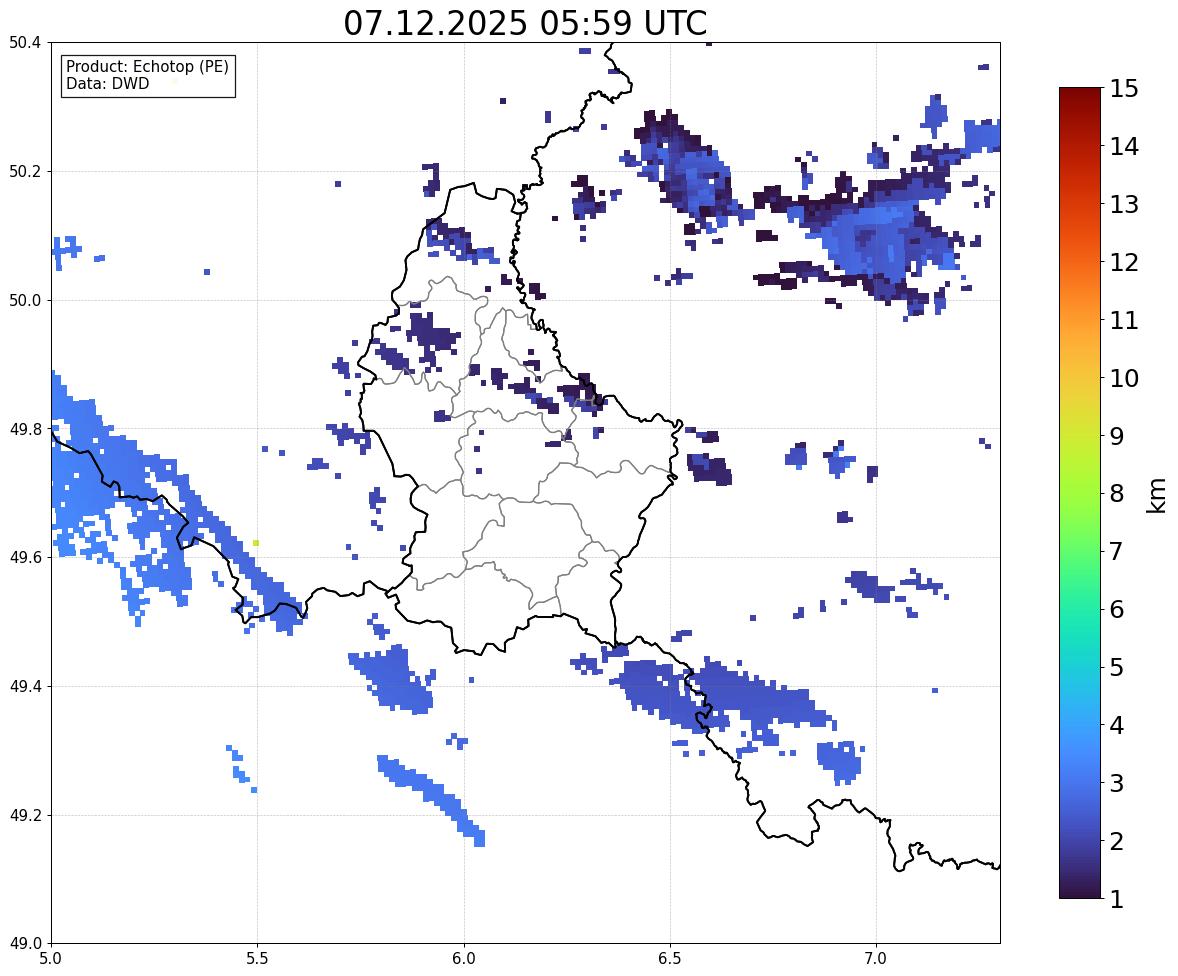Click the x-axis tick label "5.5"

click(257, 959)
